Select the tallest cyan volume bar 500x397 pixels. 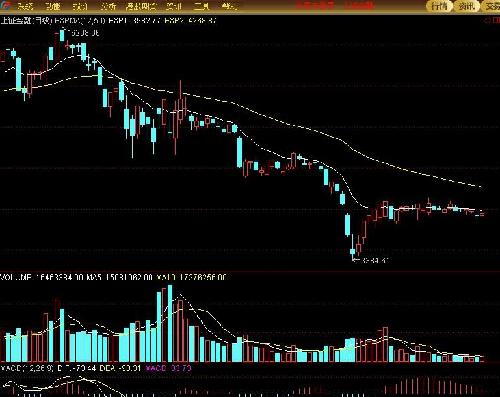(170, 323)
